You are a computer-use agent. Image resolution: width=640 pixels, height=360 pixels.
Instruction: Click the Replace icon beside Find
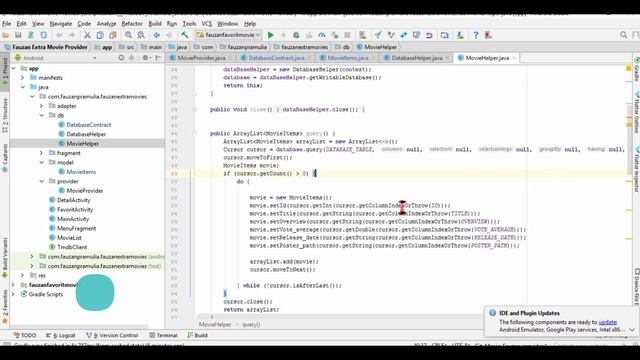[x=141, y=35]
